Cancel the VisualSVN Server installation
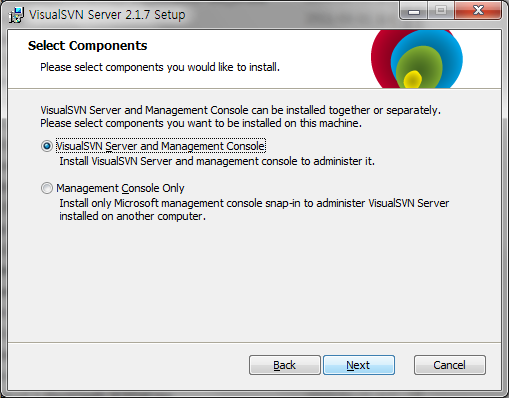Viewport: 509px width, 398px height. click(x=450, y=365)
